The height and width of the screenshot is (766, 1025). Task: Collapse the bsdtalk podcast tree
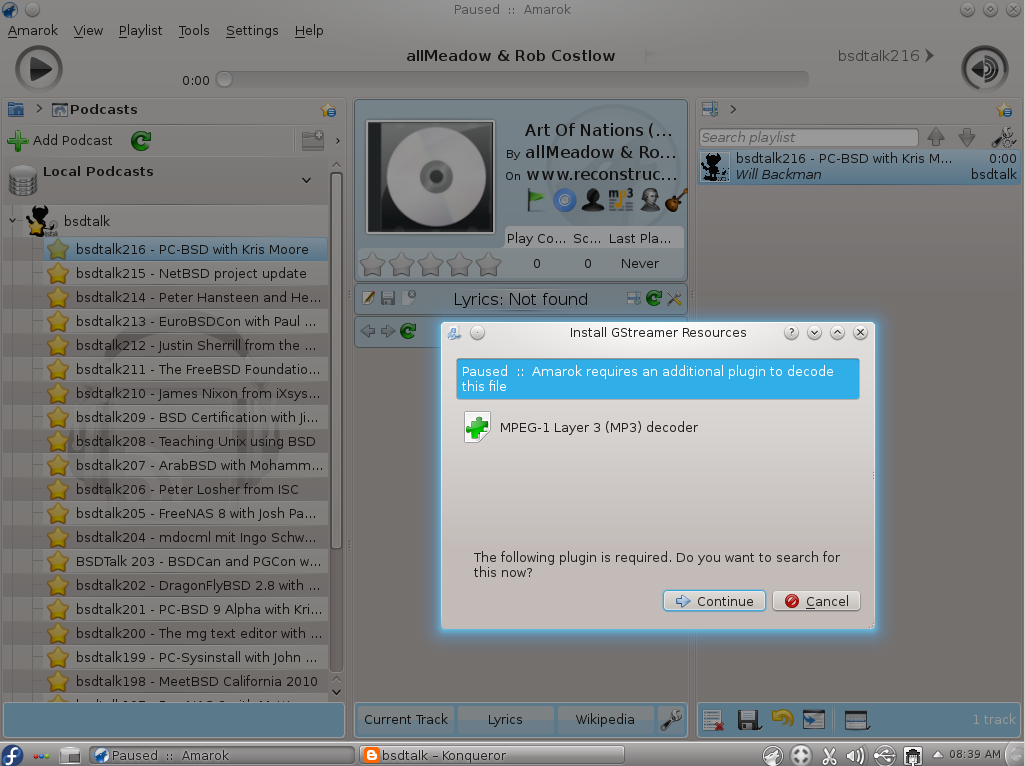pyautogui.click(x=12, y=221)
